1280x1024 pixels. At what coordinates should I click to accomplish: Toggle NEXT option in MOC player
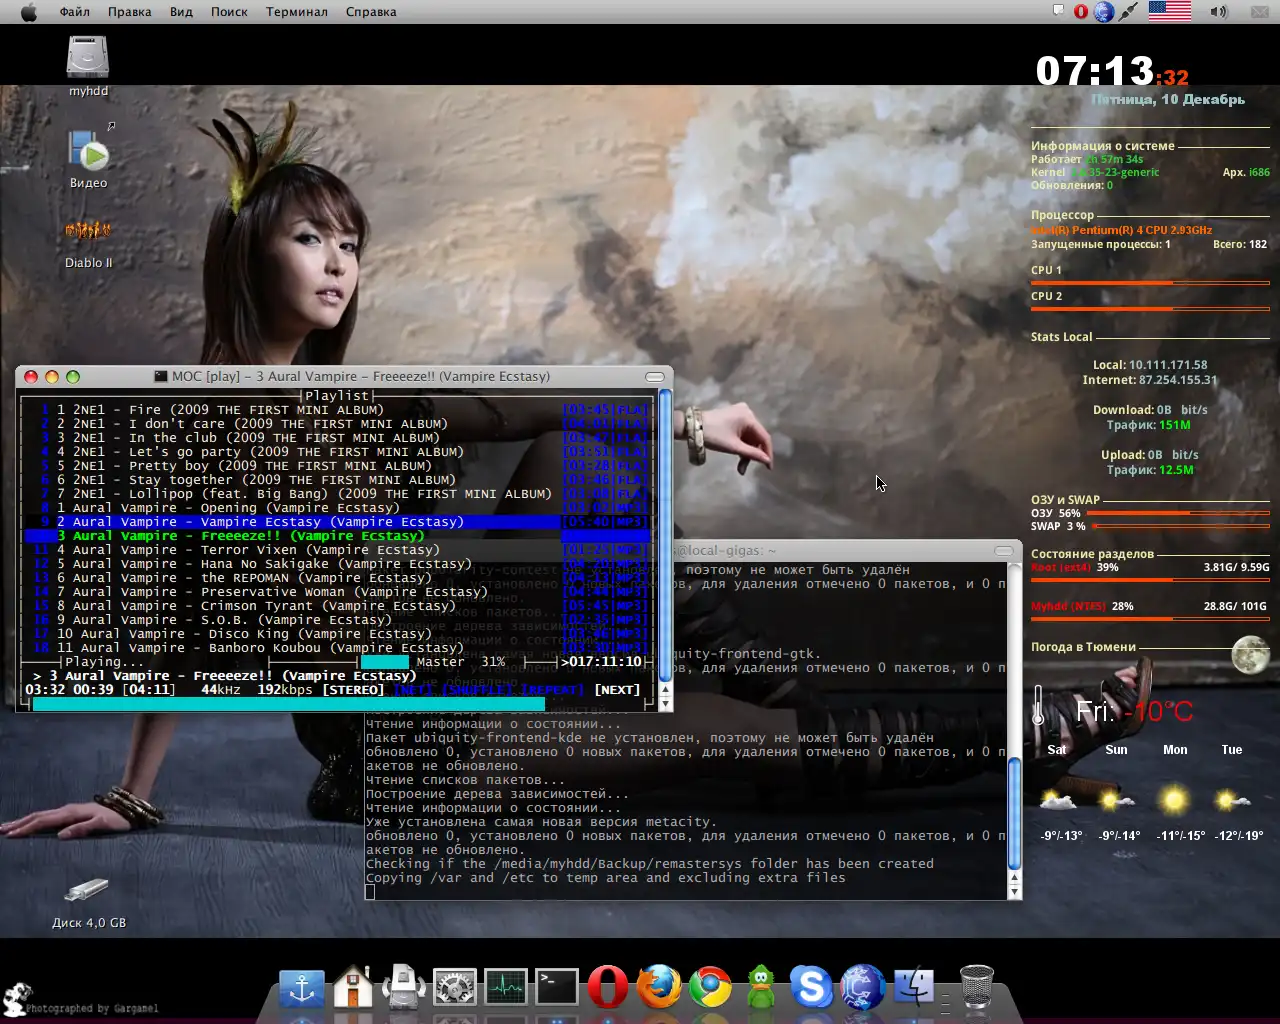[617, 690]
